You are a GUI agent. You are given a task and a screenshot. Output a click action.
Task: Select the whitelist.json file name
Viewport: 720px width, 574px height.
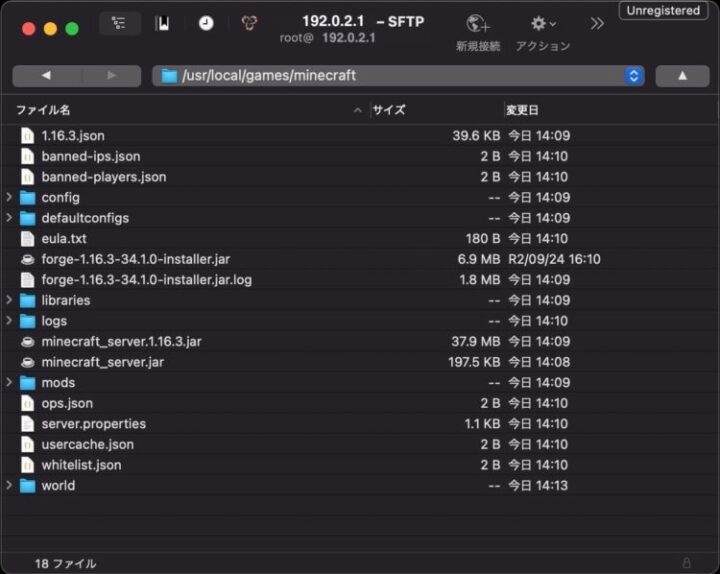81,465
